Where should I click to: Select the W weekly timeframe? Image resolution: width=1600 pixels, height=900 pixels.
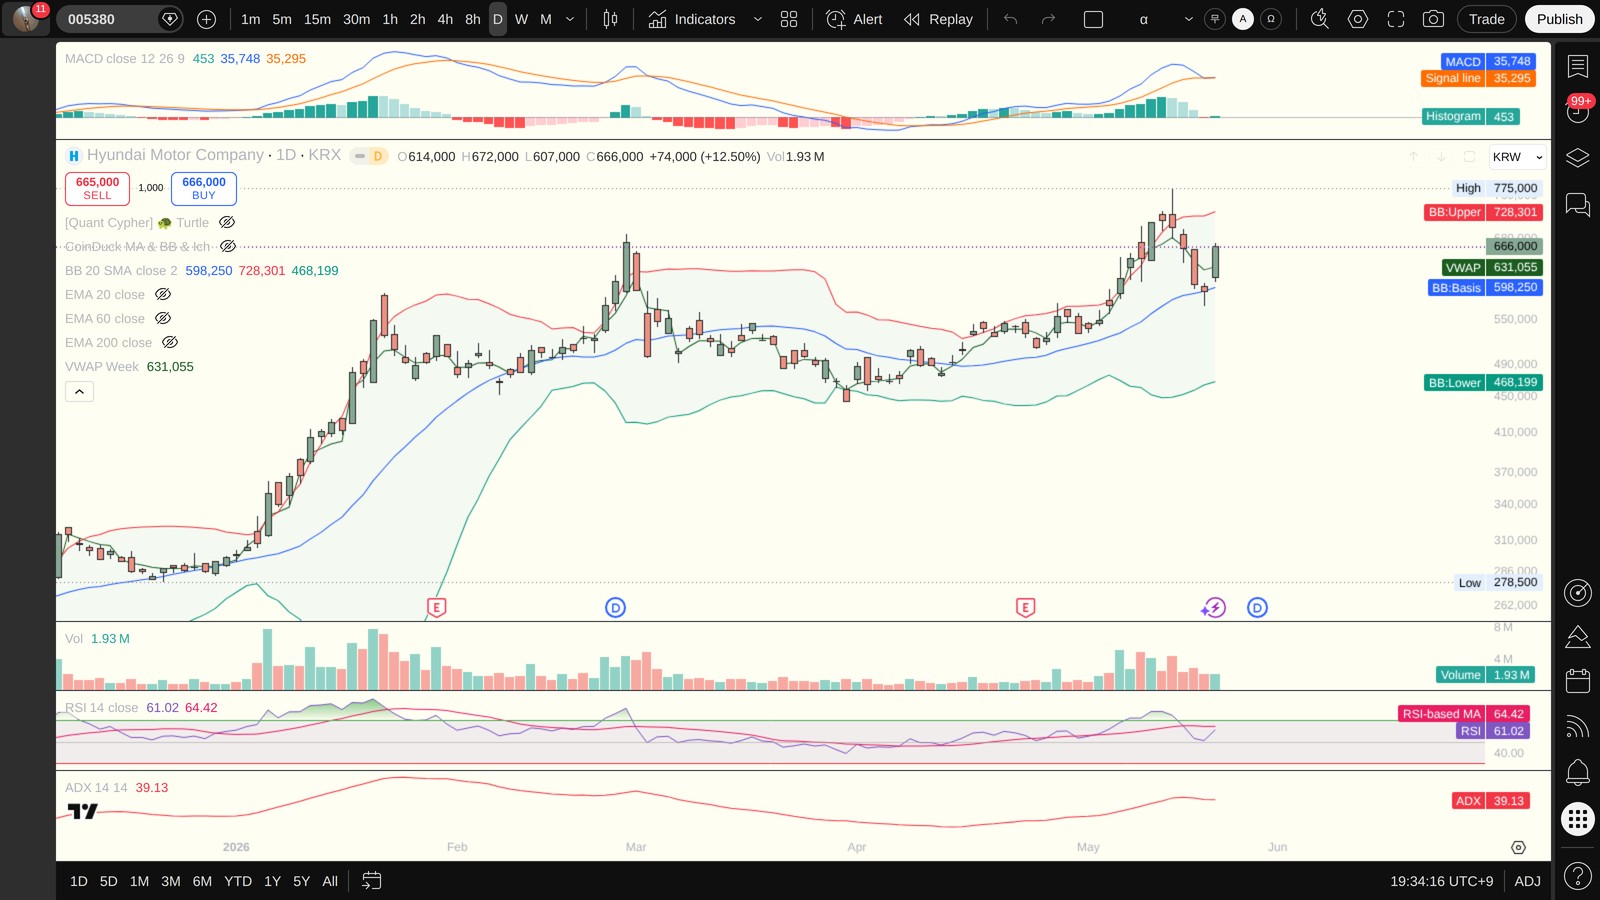[x=521, y=19]
